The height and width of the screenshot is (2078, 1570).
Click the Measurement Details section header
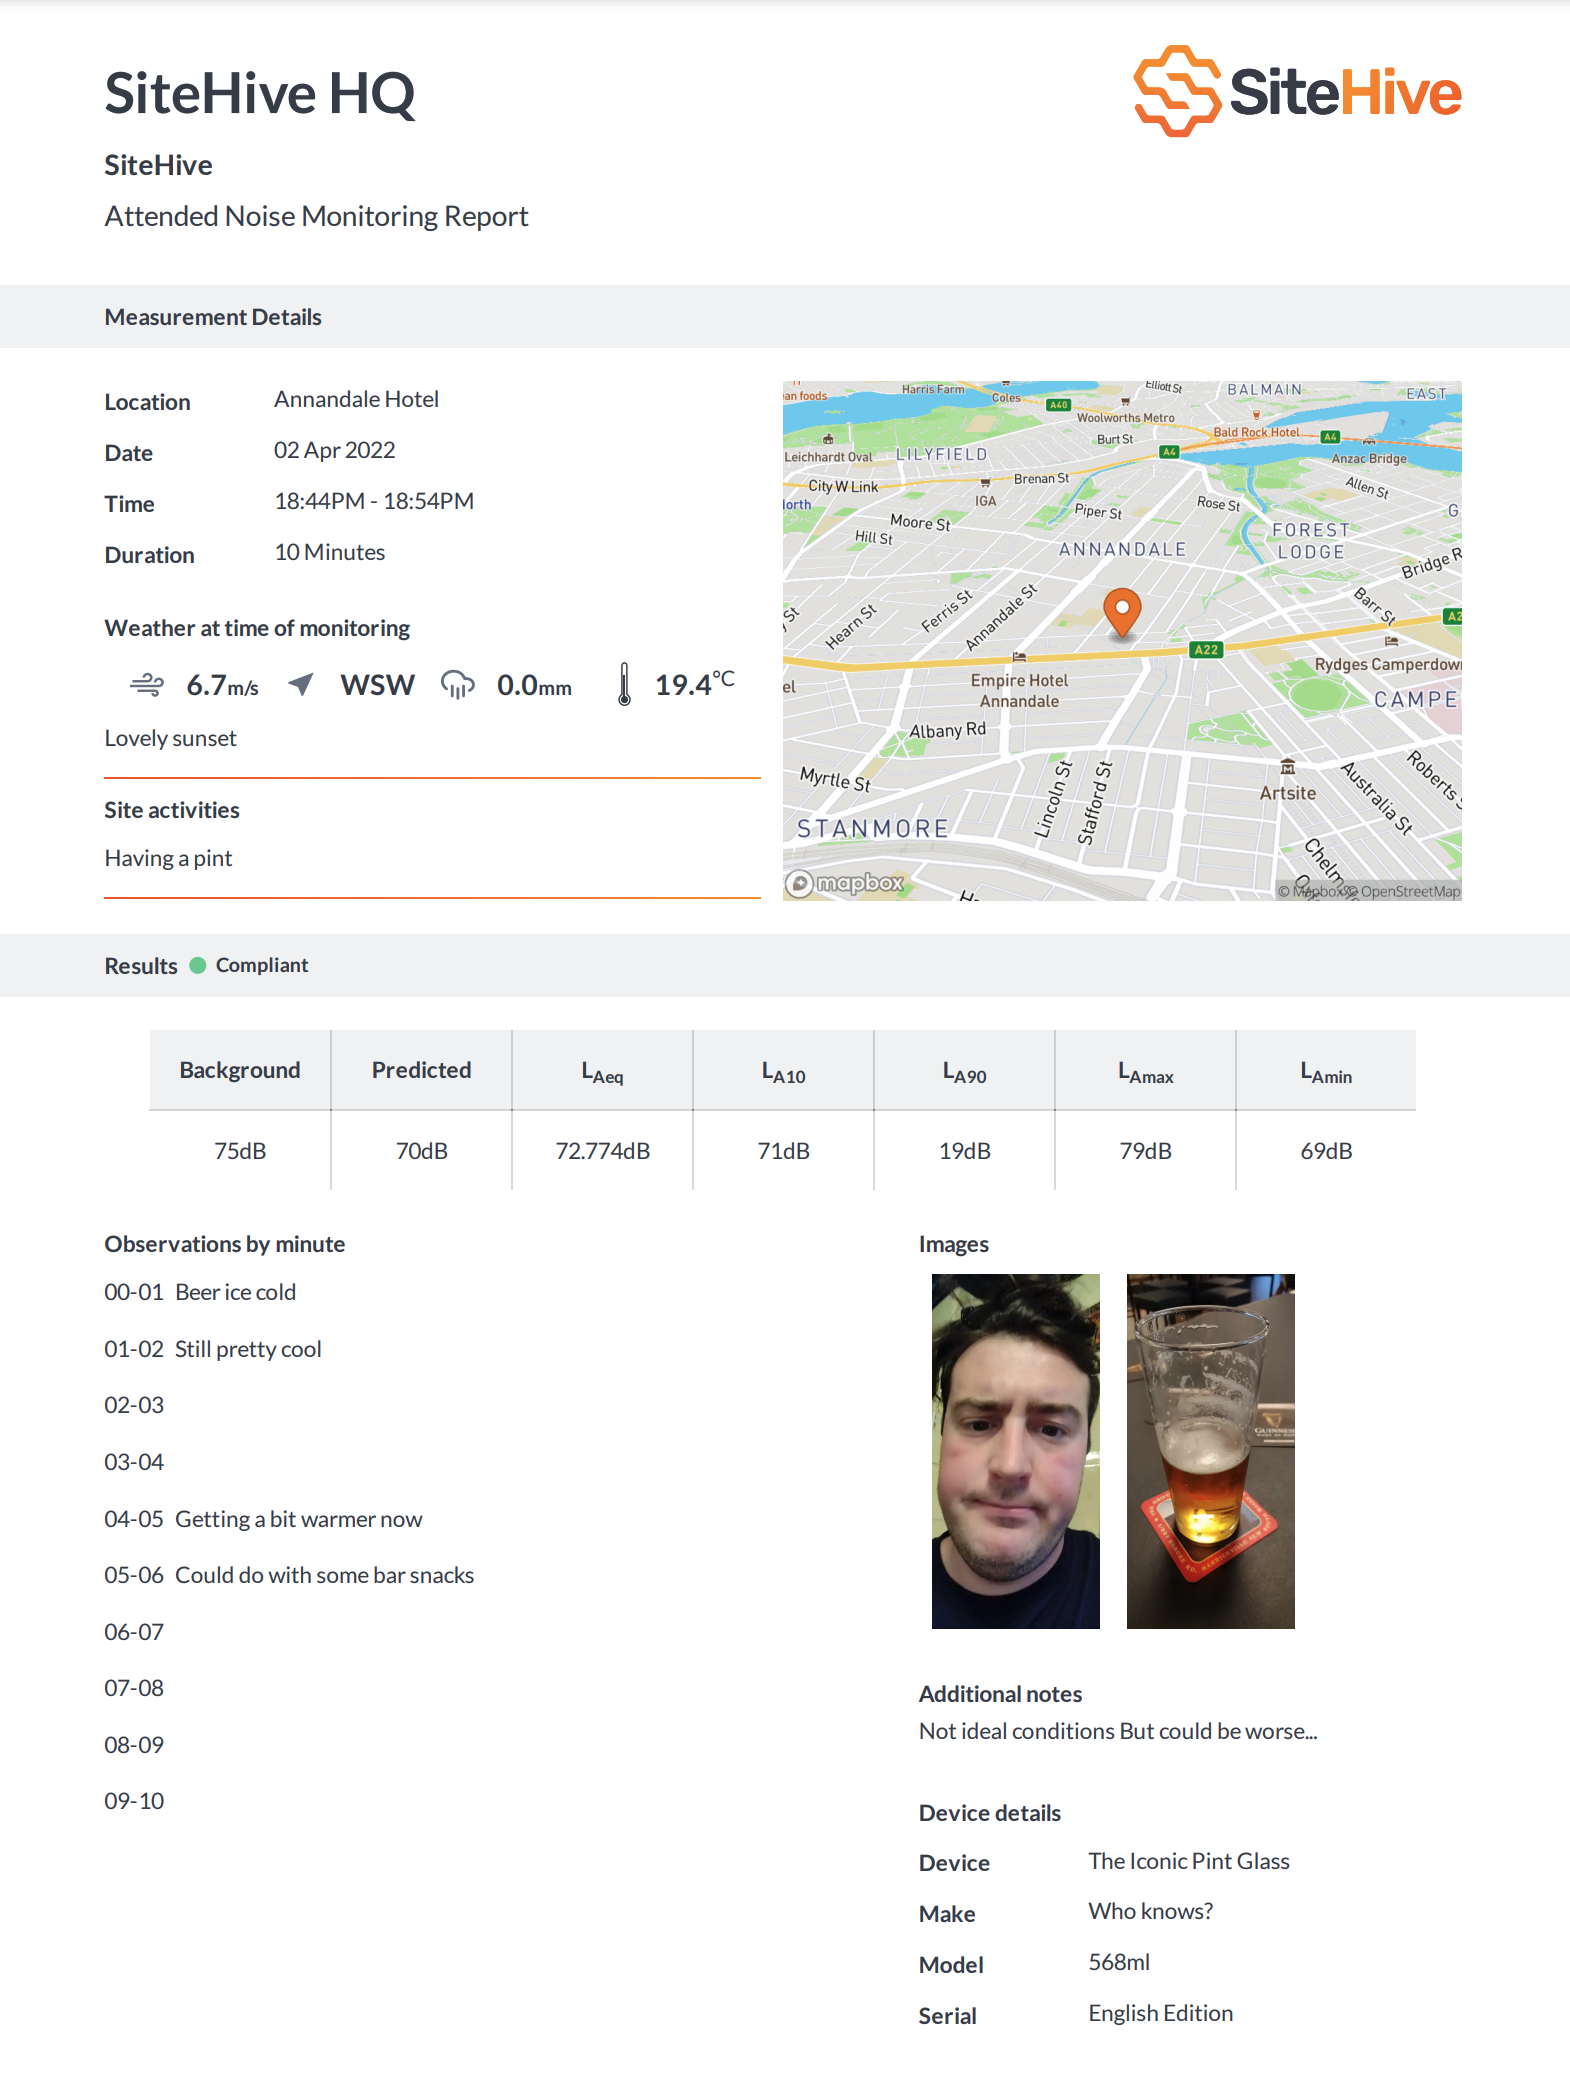[x=213, y=317]
